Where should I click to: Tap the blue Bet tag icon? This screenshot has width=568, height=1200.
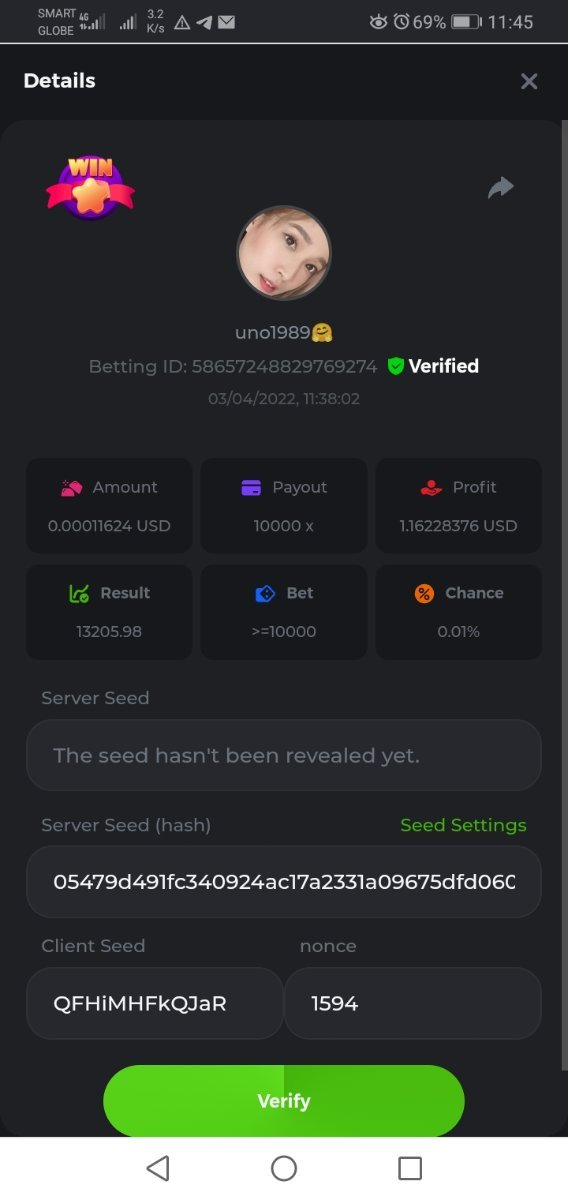(265, 593)
